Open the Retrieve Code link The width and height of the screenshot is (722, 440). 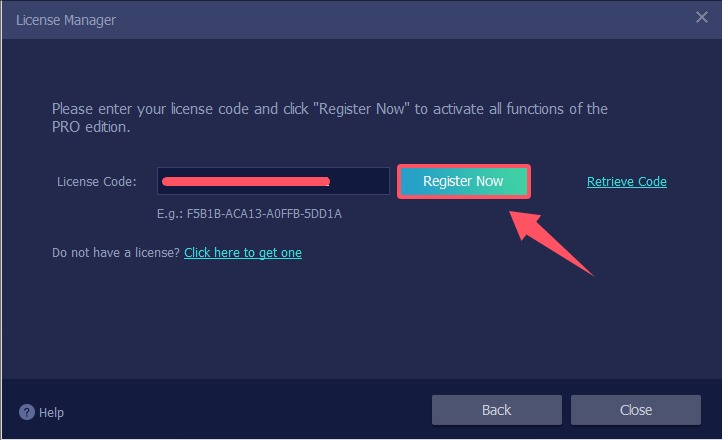[627, 181]
